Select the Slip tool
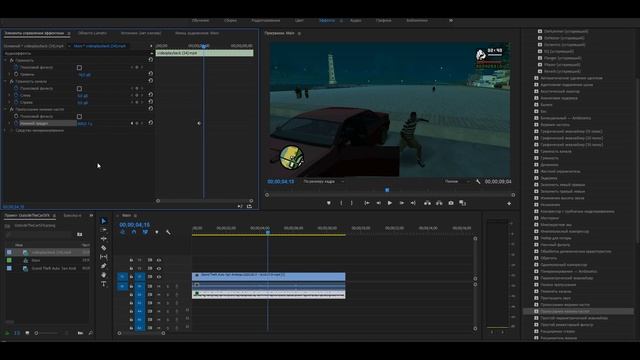The image size is (640, 360). pyautogui.click(x=104, y=257)
